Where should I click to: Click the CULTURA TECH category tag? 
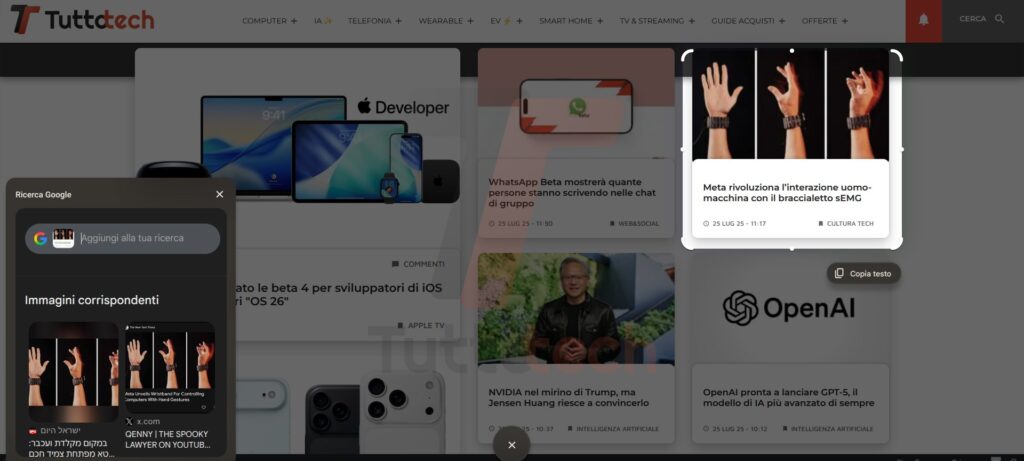pyautogui.click(x=845, y=223)
